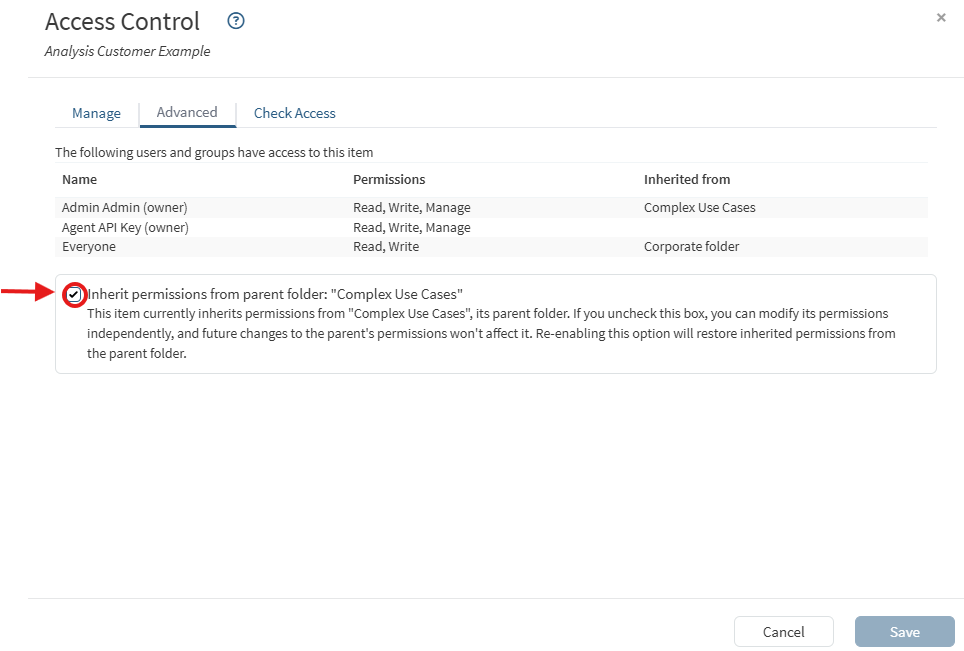Image resolution: width=964 pixels, height=651 pixels.
Task: Open the Check Access tab
Action: coord(294,113)
